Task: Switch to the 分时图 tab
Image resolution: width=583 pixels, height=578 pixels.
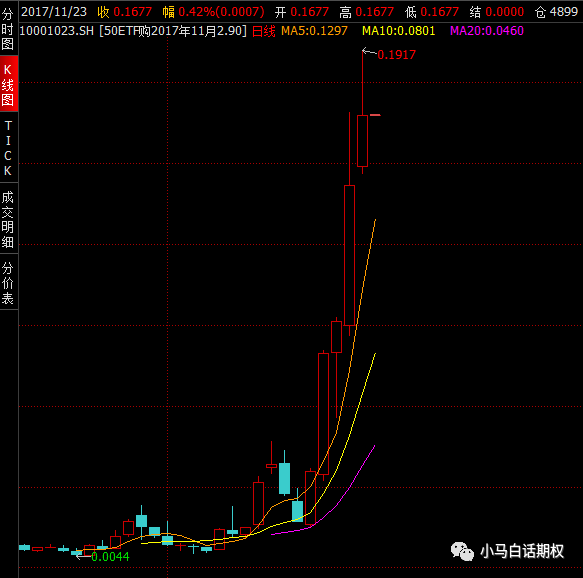Action: 8,29
